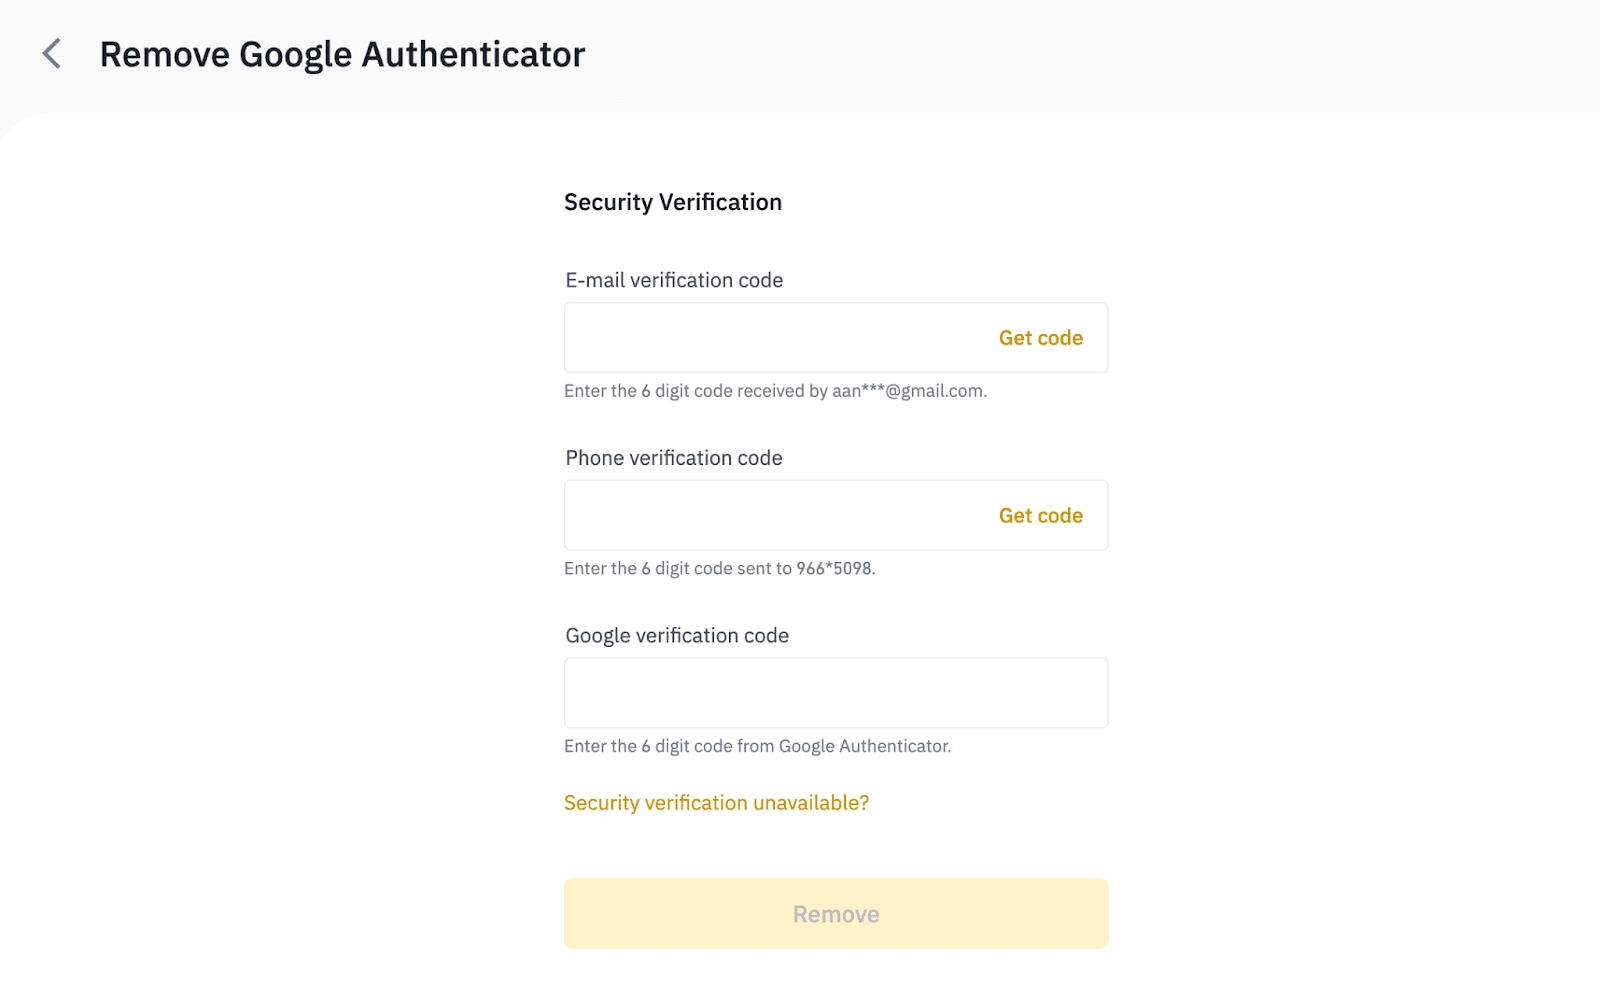Screen dimensions: 1600x998
Task: Click the hint mentioning Google Authenticator
Action: (x=757, y=746)
